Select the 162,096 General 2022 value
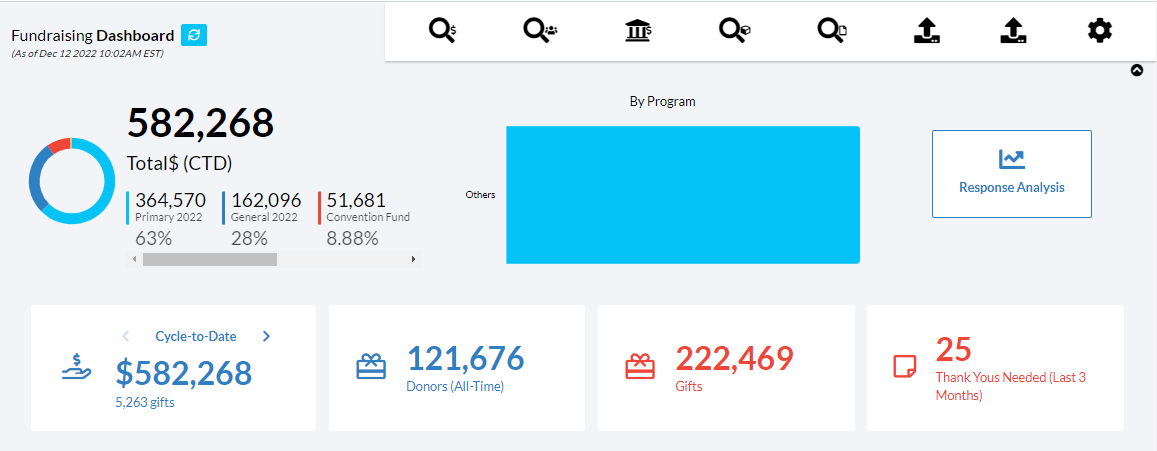 click(x=266, y=200)
